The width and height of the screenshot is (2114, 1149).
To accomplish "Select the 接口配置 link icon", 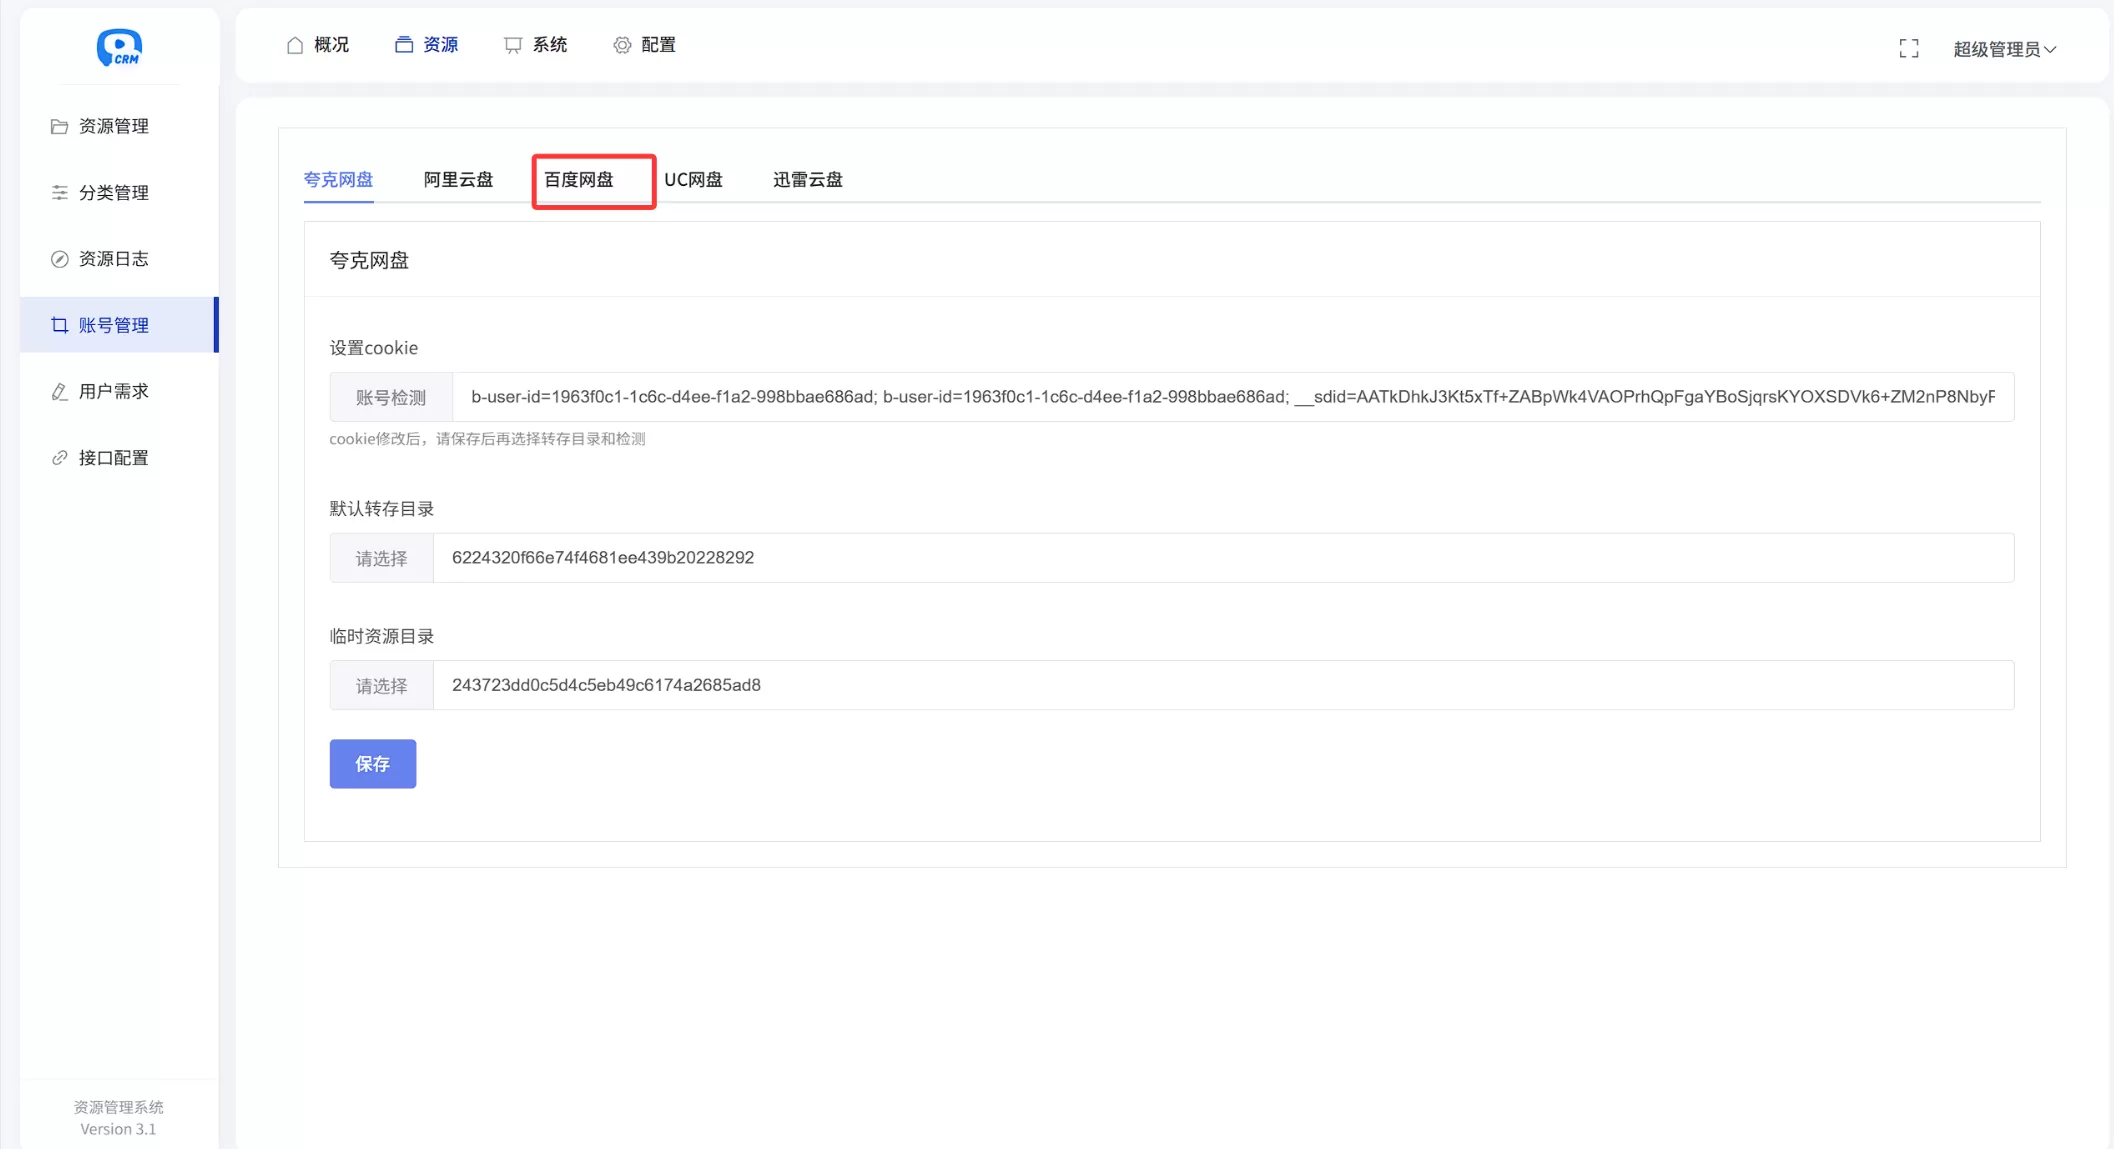I will click(x=59, y=457).
